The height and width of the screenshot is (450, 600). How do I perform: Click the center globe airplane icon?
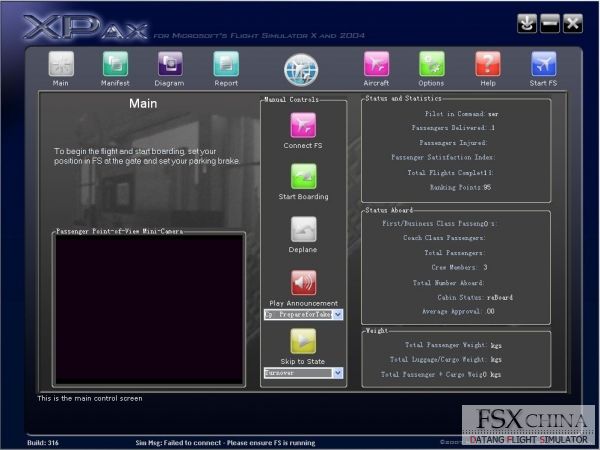click(301, 70)
